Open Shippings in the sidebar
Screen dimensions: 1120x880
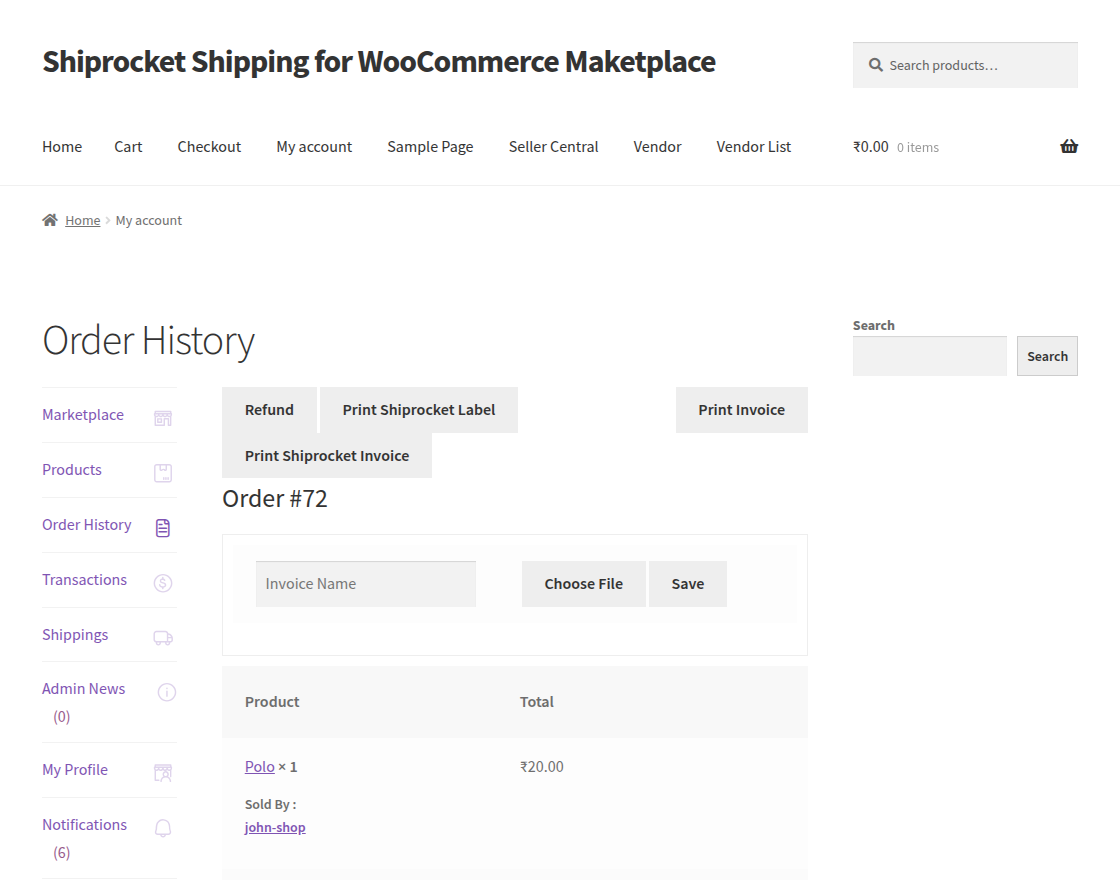(75, 635)
